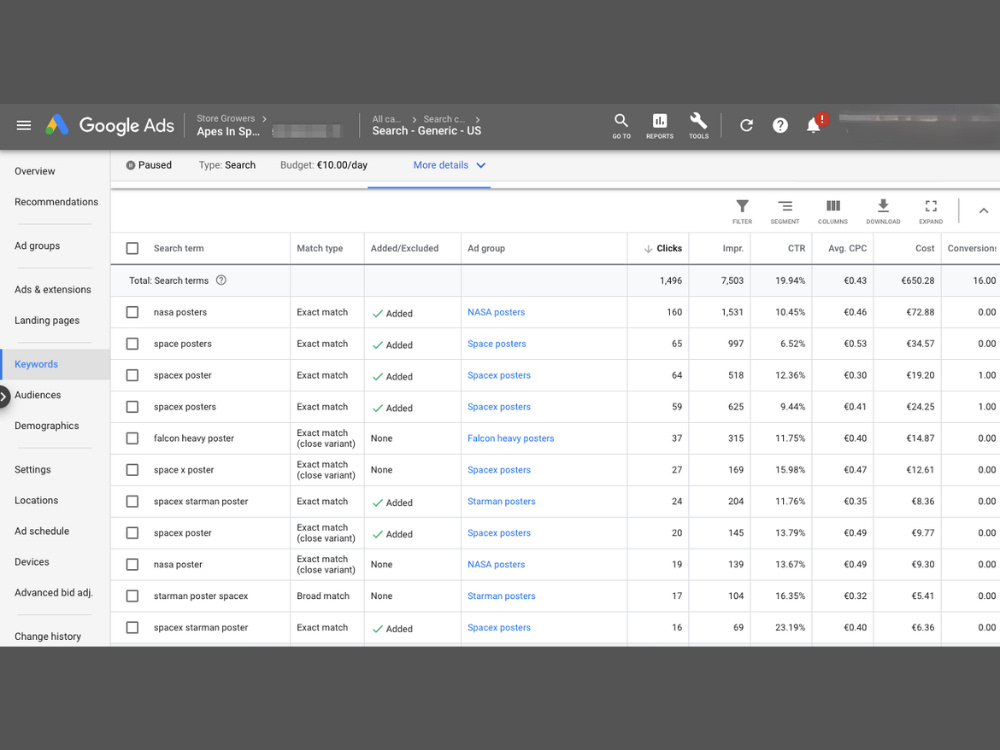Open the Reports icon
Image resolution: width=1000 pixels, height=750 pixels.
[659, 126]
